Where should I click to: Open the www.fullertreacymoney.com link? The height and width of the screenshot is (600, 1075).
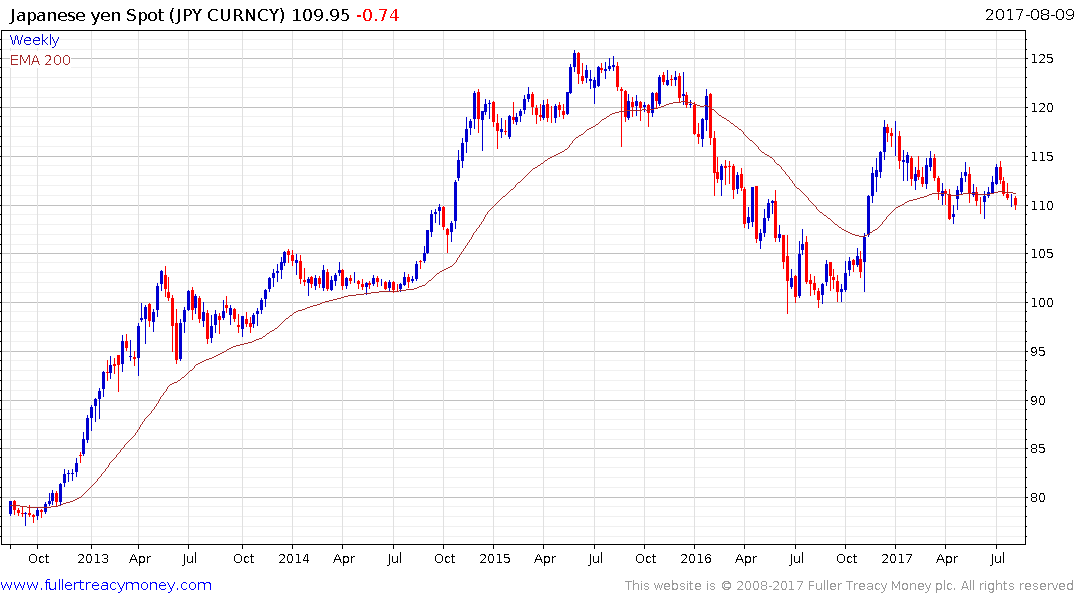106,585
